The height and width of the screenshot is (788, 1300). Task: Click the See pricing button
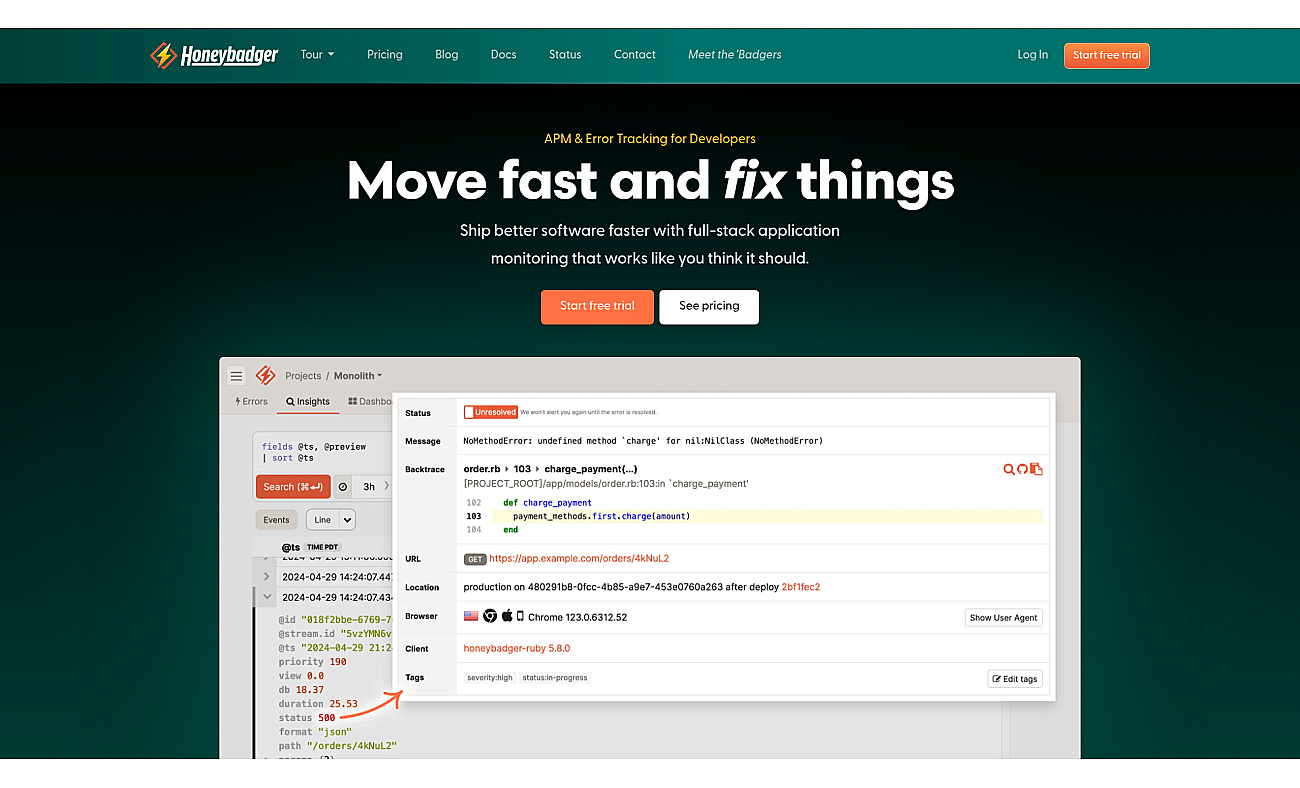point(709,307)
